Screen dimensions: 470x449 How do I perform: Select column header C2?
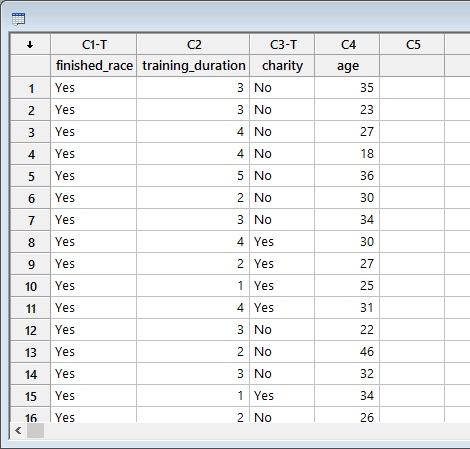pos(193,44)
